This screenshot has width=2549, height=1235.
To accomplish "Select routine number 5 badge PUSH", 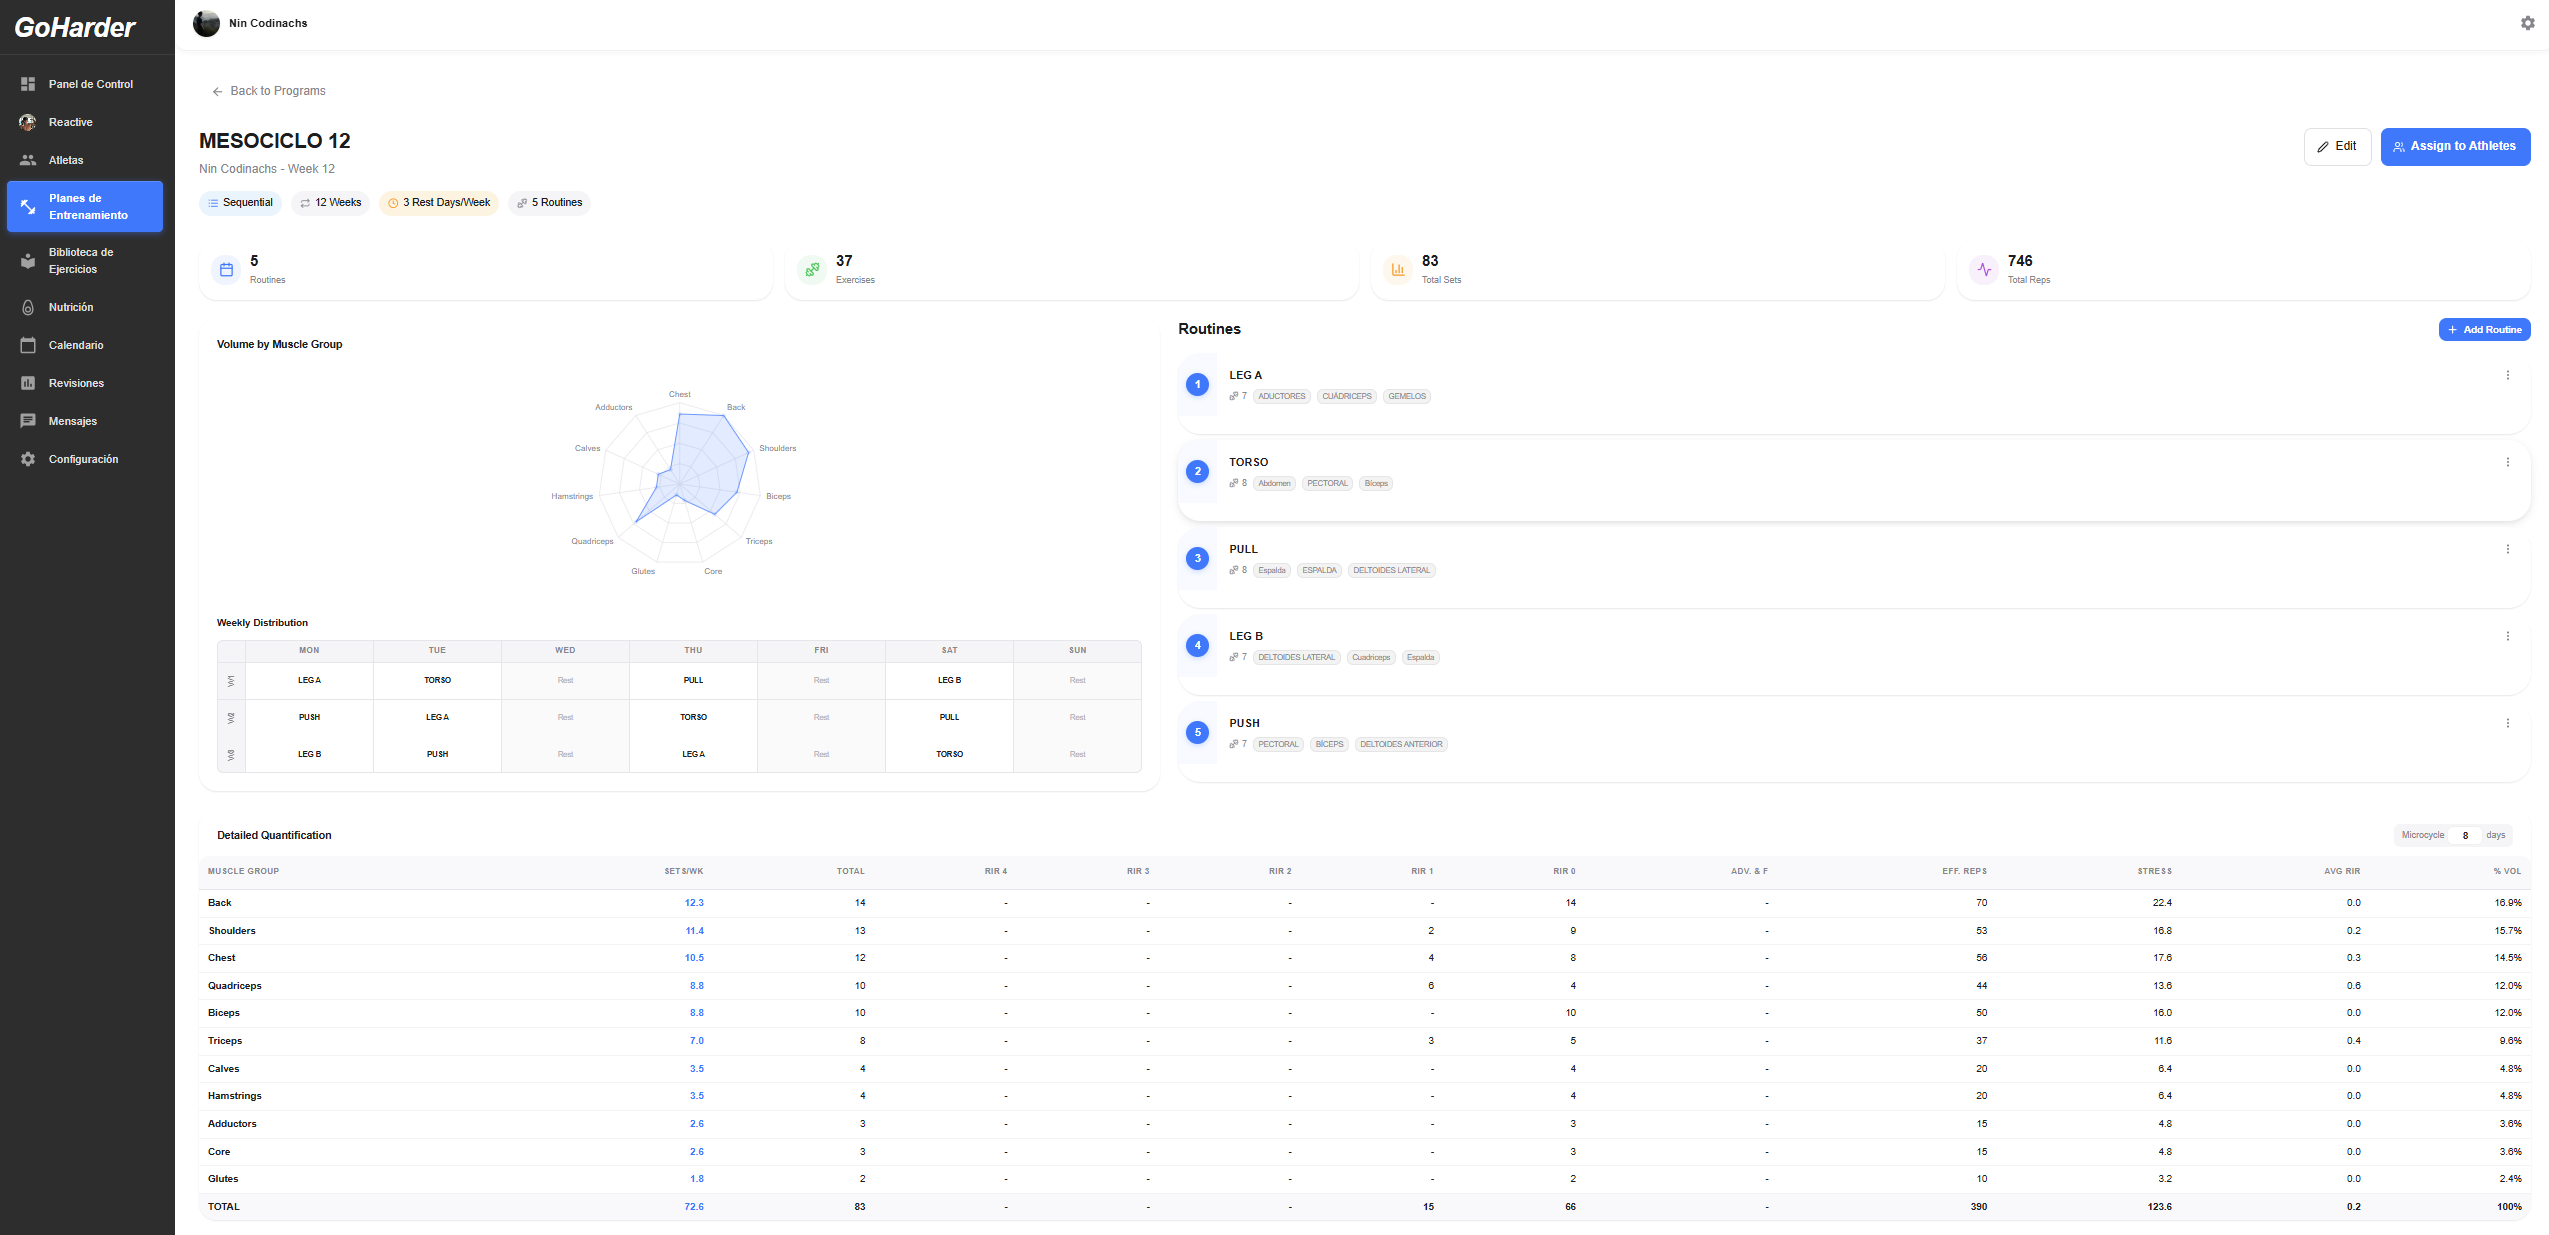I will coord(1197,732).
